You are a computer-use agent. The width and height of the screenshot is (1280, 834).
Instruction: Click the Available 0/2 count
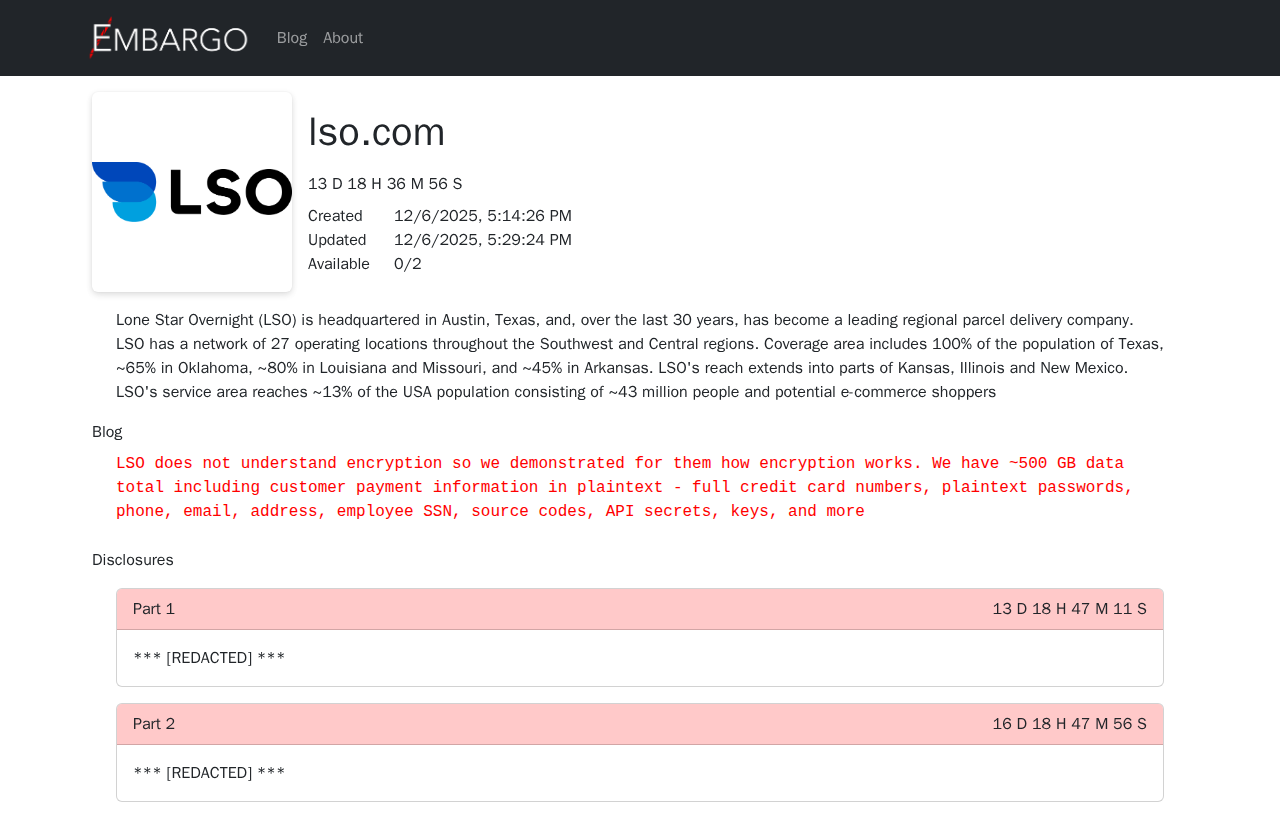[x=408, y=264]
